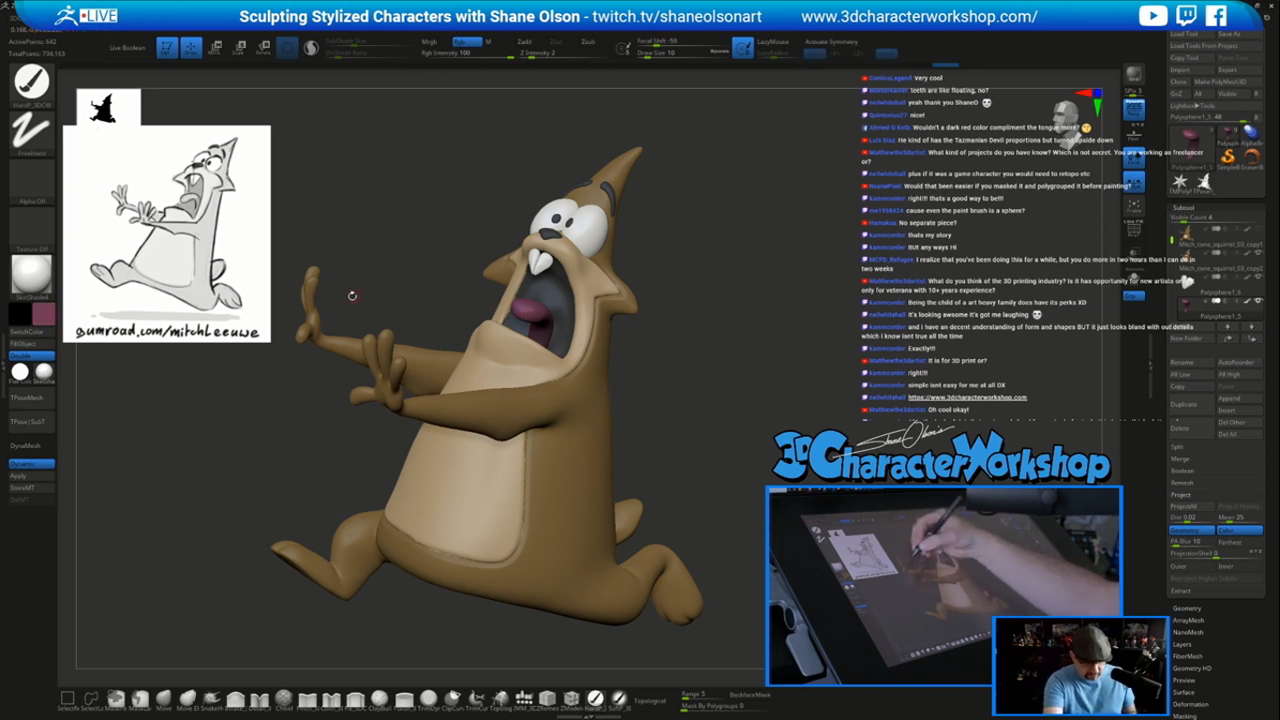Open Lightbox Tools
The image size is (1280, 720).
1216,106
